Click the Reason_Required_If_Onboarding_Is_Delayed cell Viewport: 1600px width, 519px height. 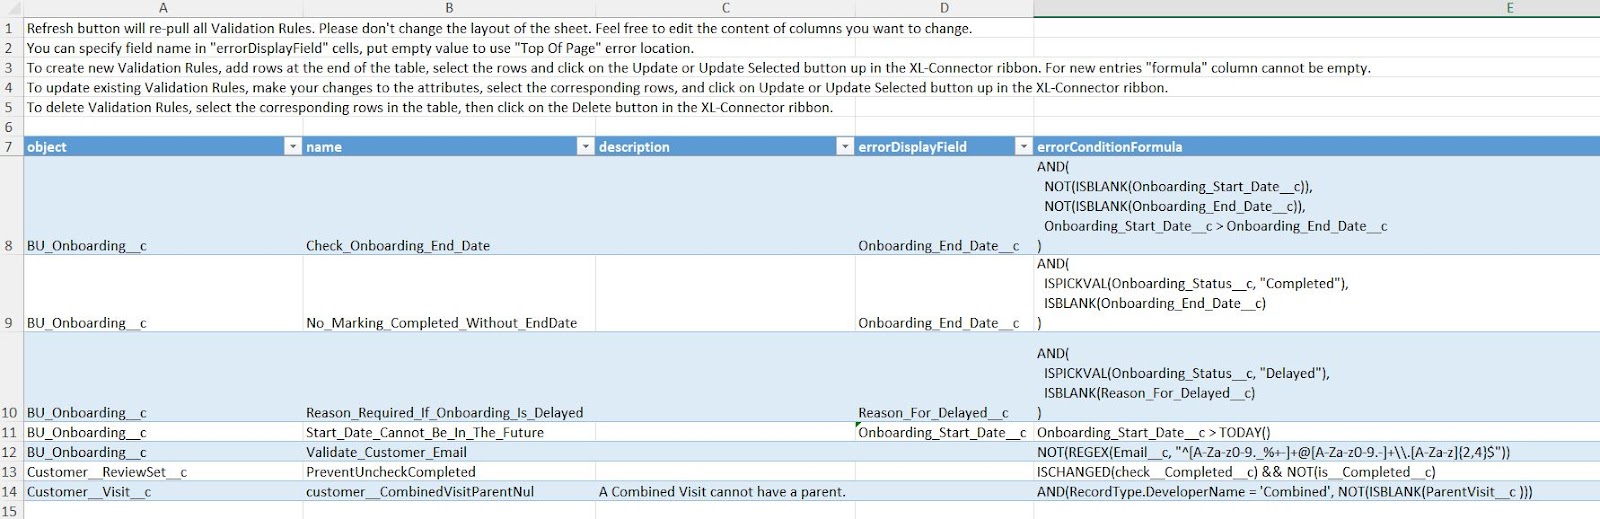coord(449,377)
